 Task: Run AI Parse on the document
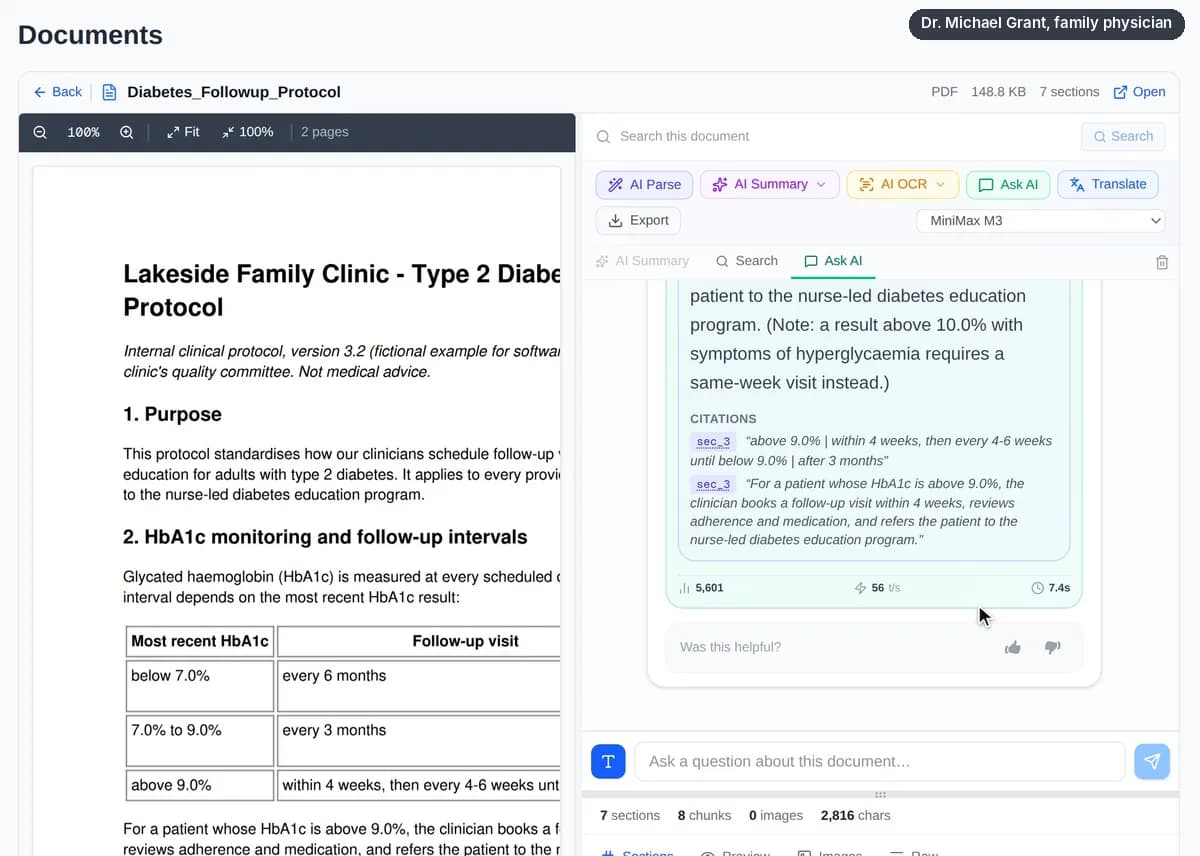pyautogui.click(x=644, y=184)
